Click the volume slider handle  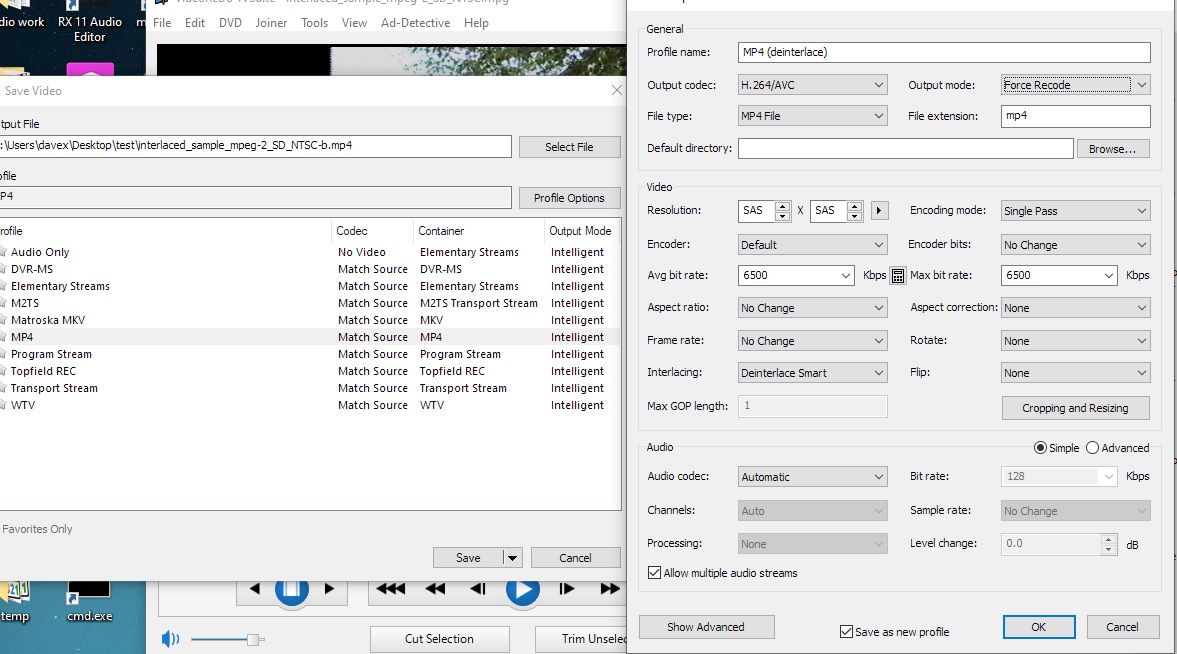(253, 639)
